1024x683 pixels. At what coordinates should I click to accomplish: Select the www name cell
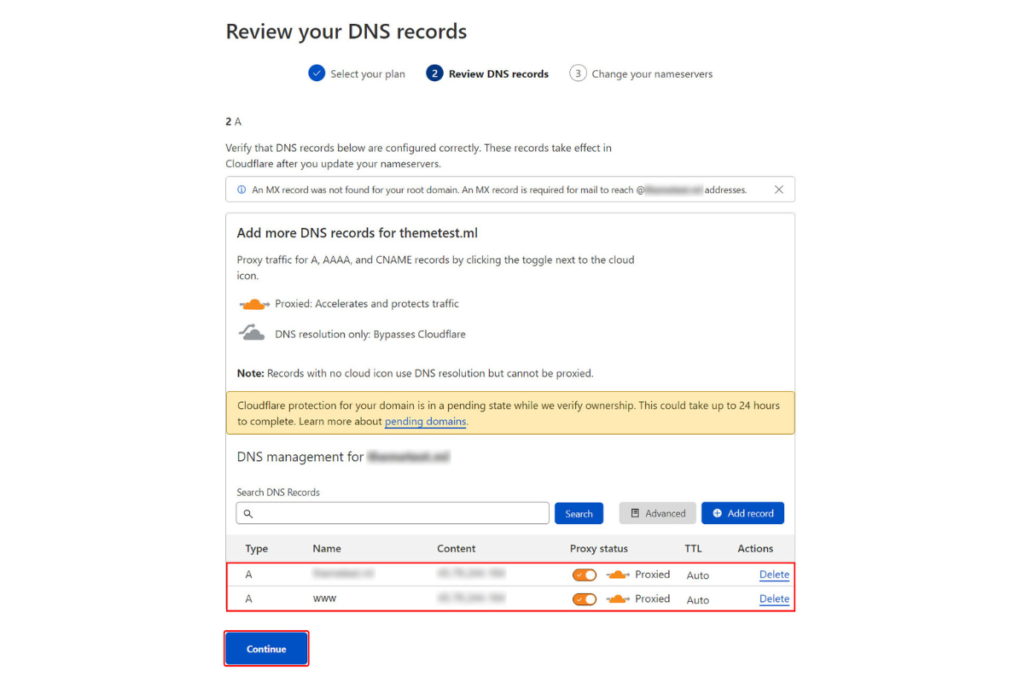[325, 599]
